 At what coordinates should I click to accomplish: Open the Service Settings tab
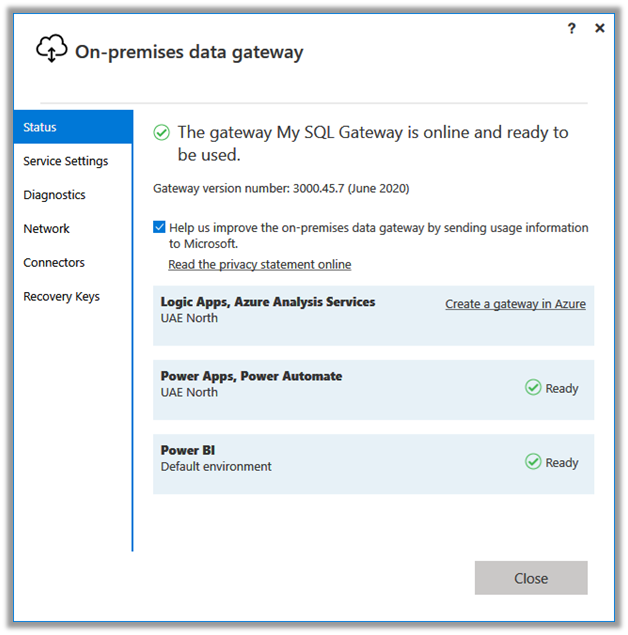coord(66,161)
